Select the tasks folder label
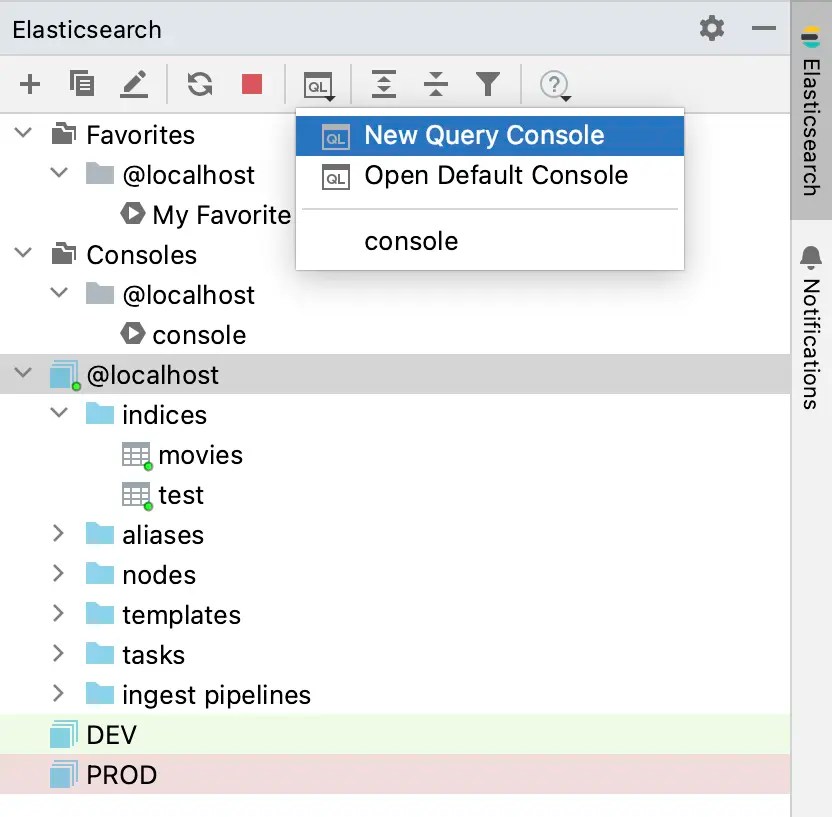This screenshot has width=832, height=817. point(153,655)
